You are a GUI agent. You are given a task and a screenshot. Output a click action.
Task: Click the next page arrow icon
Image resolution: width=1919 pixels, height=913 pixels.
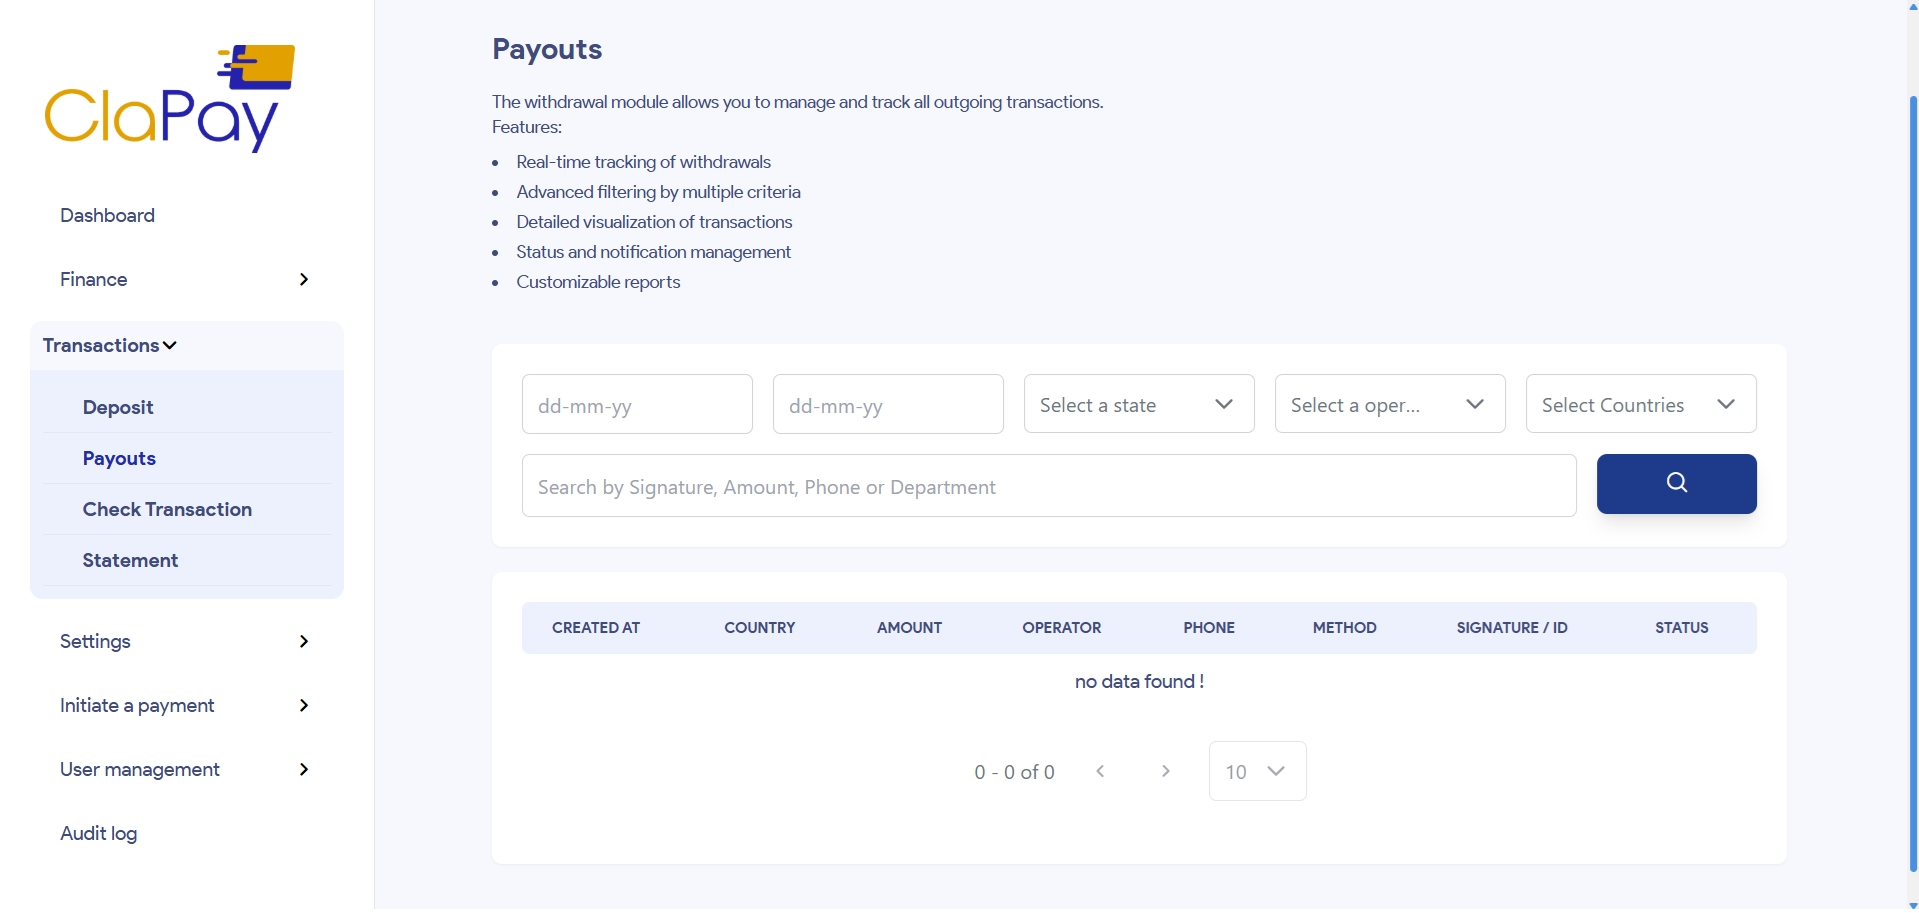[1165, 771]
